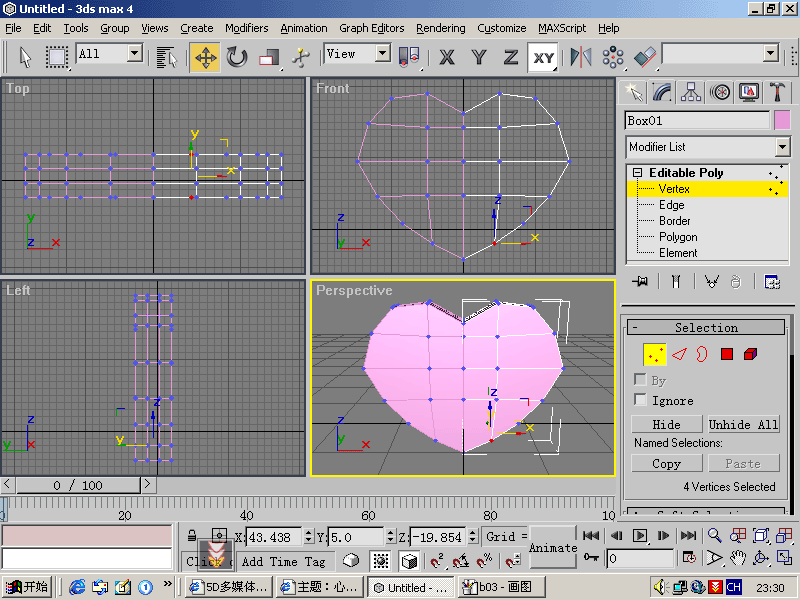800x600 pixels.
Task: Select the arrow Select Object tool
Action: (25, 57)
